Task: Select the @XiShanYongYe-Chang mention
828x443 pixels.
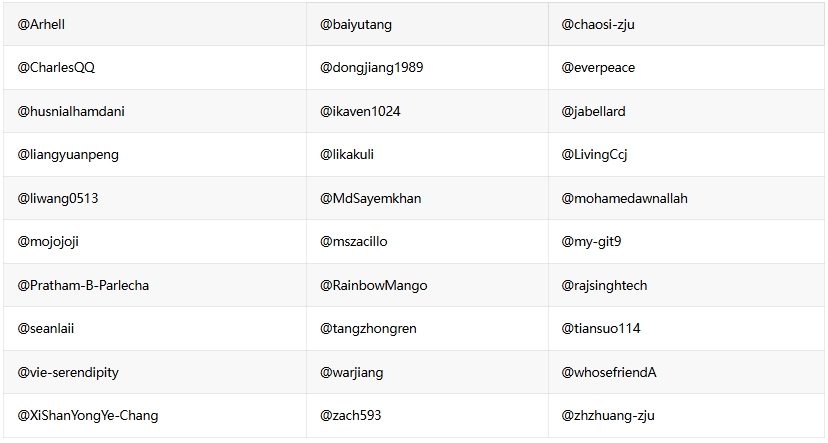Action: (88, 415)
